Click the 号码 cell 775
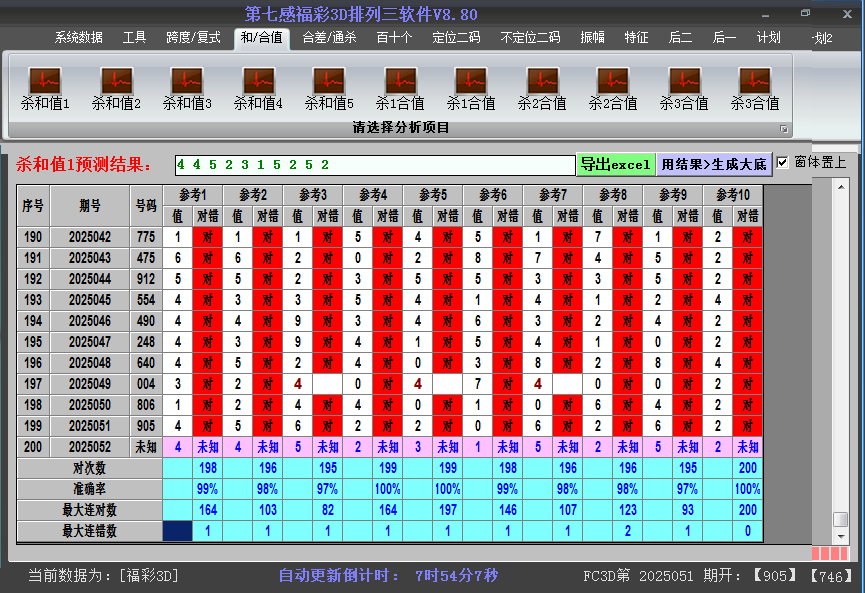The height and width of the screenshot is (593, 865). point(146,237)
